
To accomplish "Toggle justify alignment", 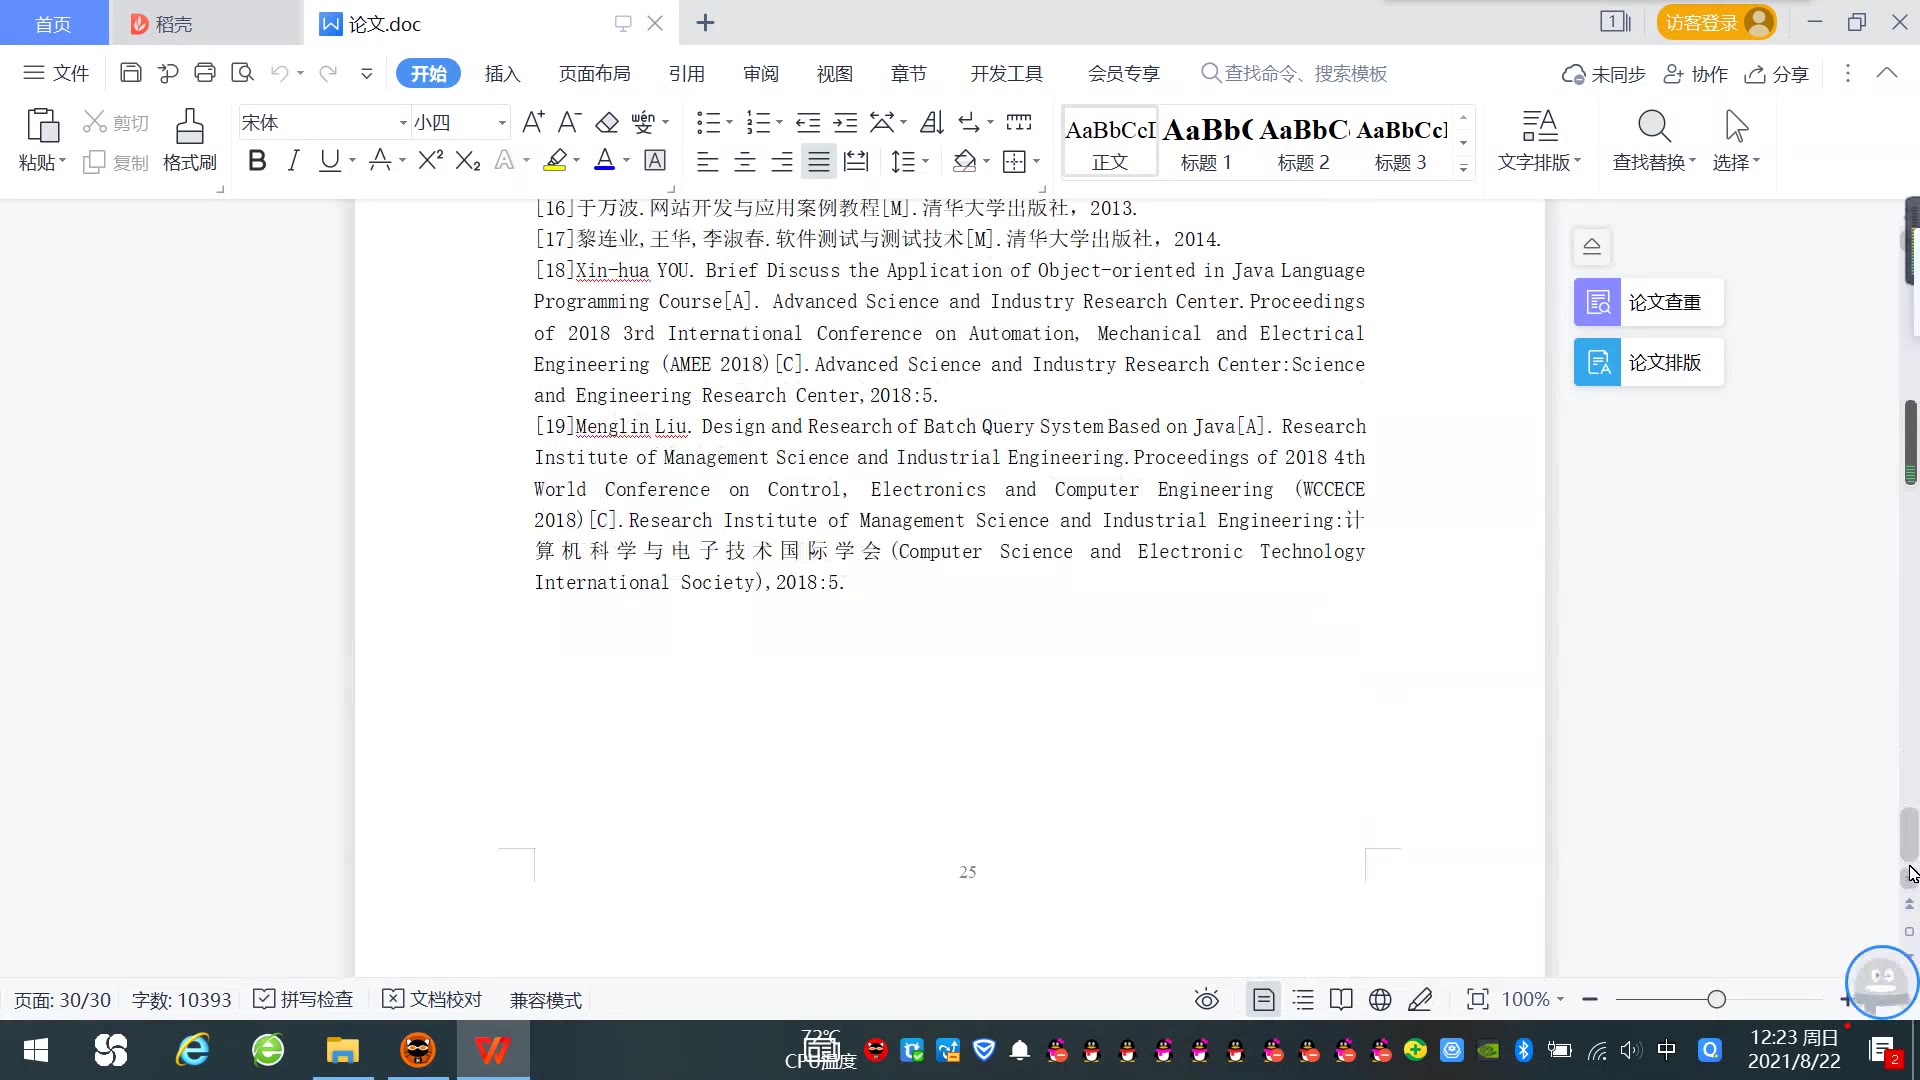I will 819,161.
